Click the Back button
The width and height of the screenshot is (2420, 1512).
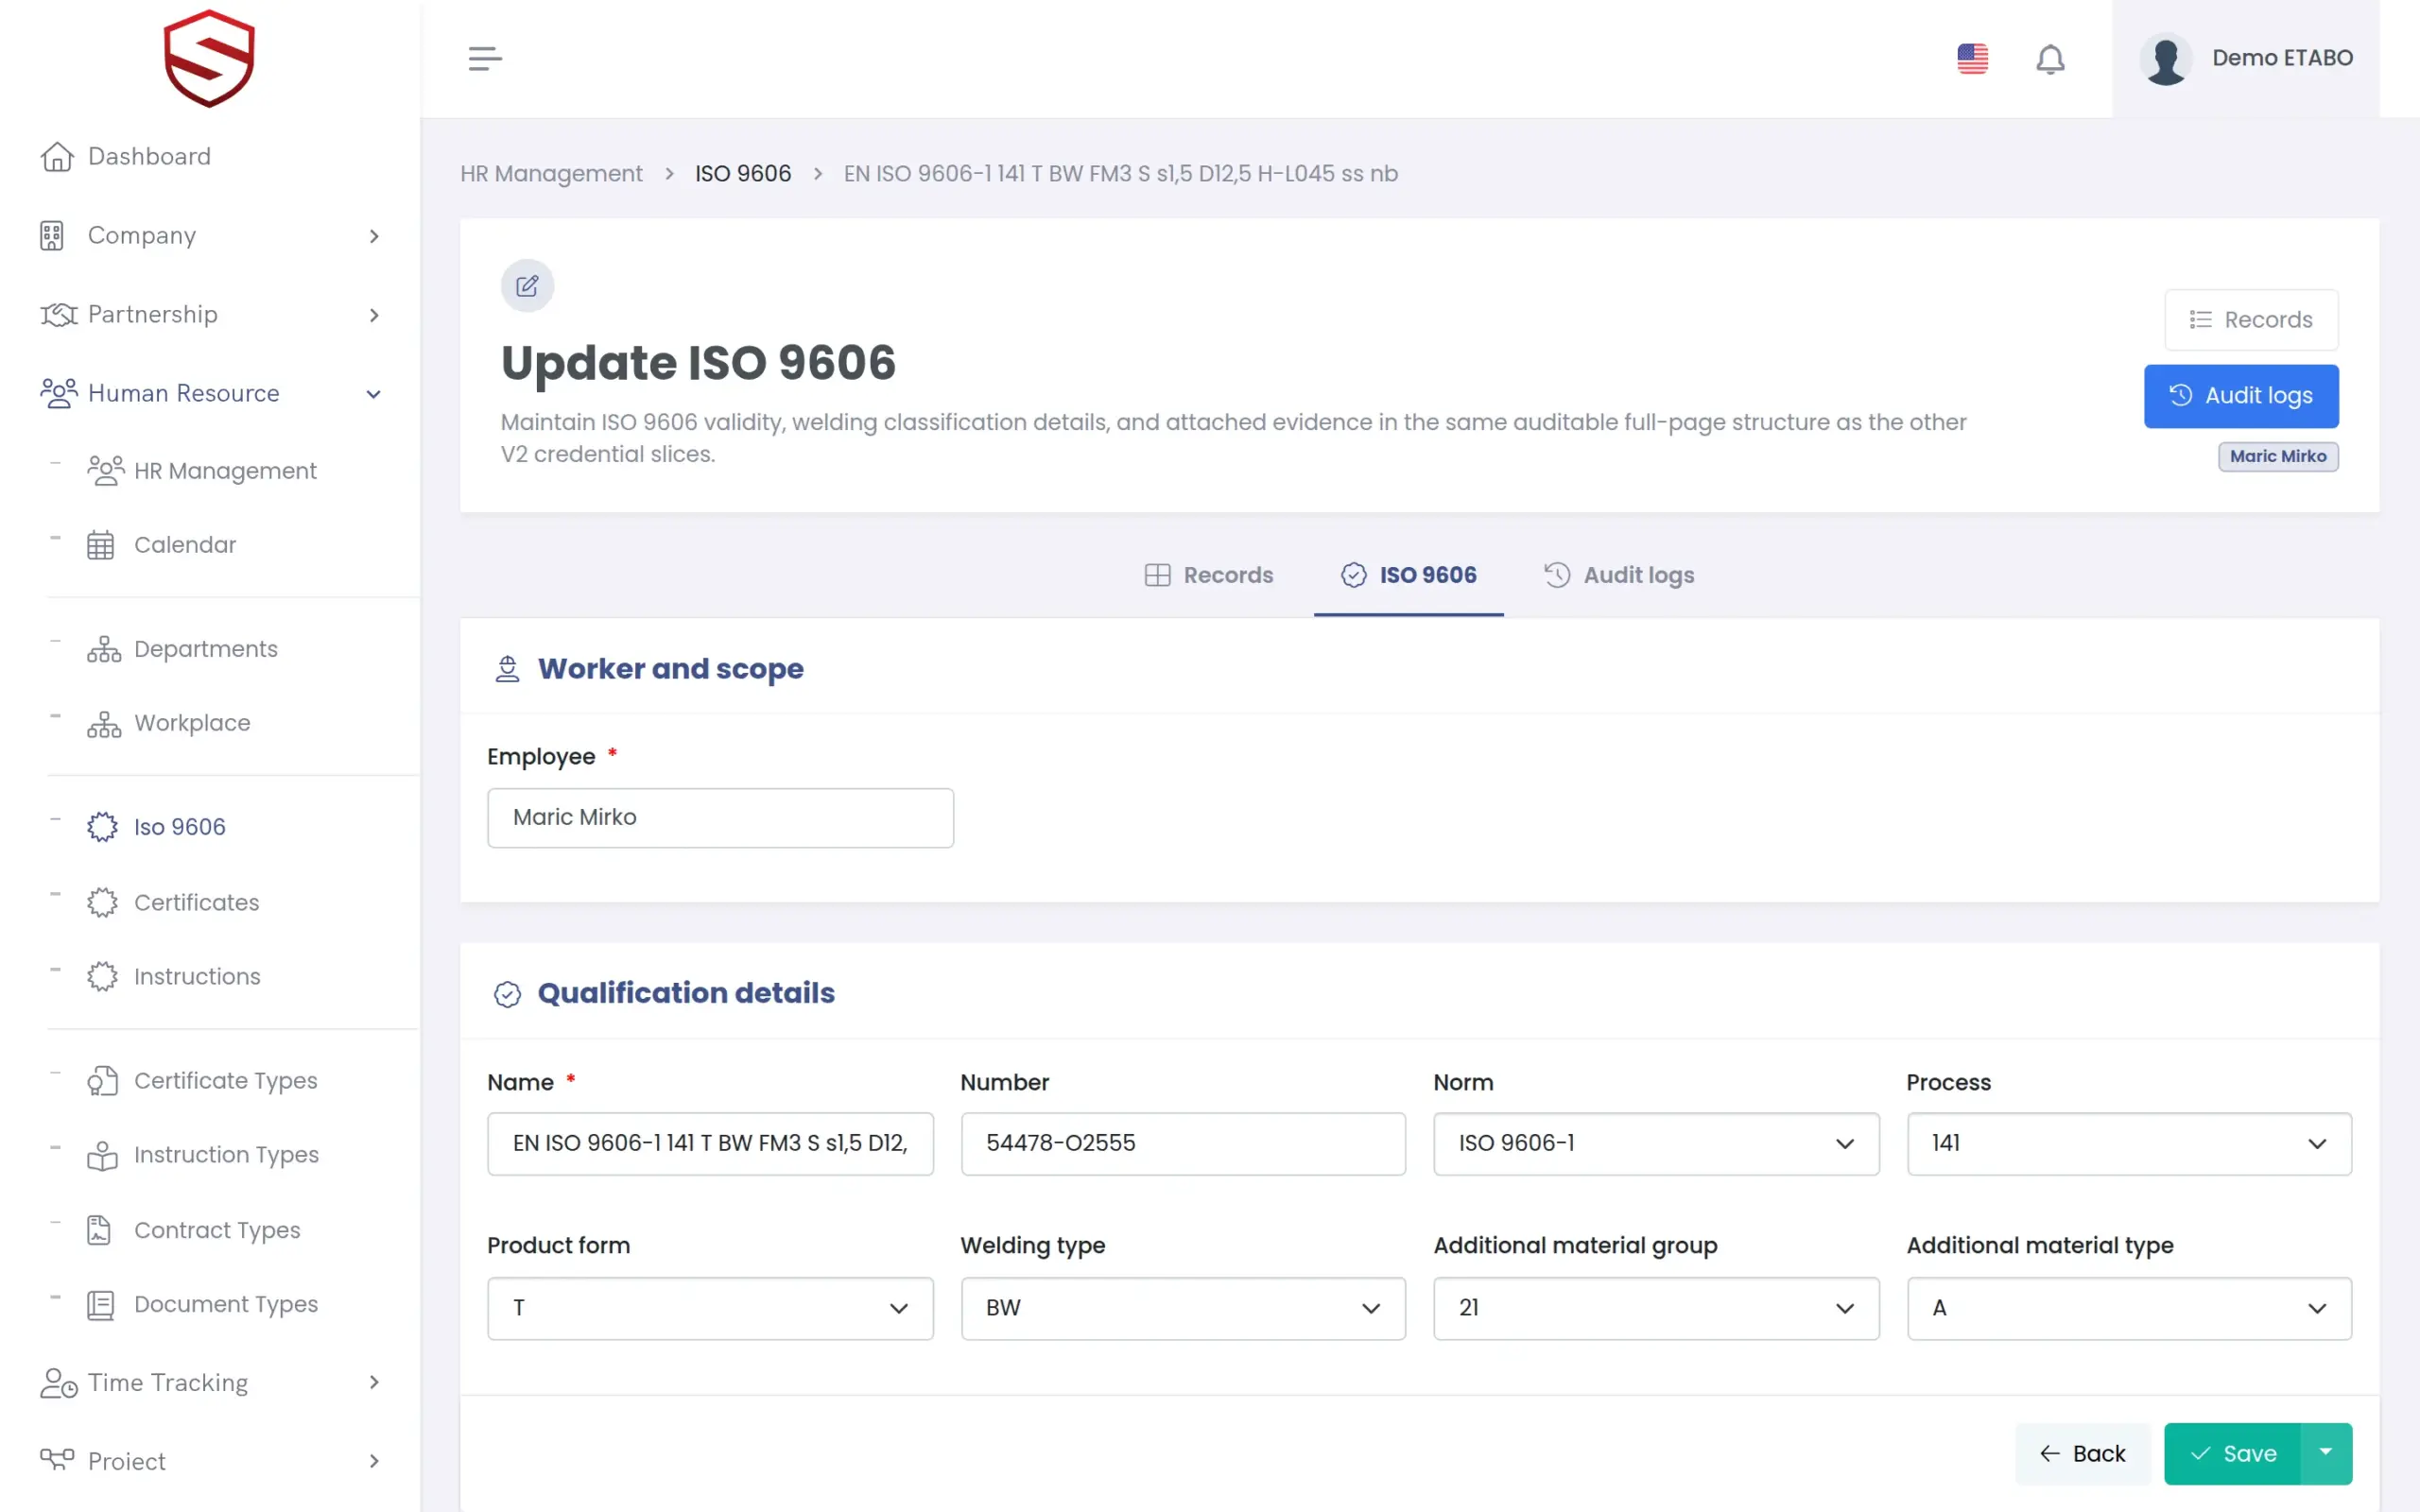click(x=2083, y=1453)
